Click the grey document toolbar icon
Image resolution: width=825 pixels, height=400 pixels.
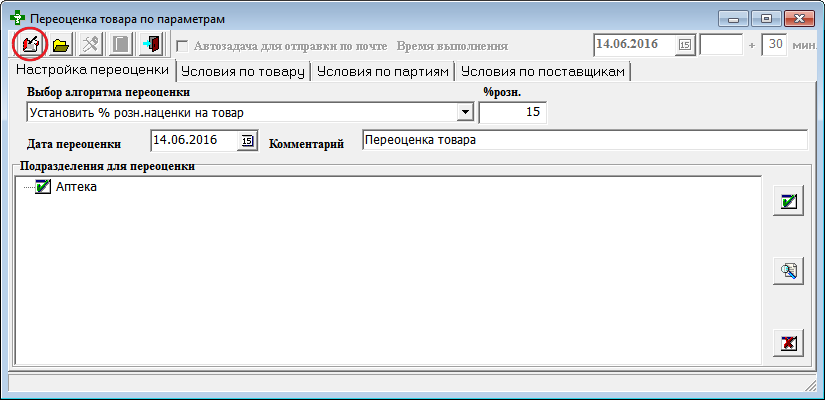(120, 45)
